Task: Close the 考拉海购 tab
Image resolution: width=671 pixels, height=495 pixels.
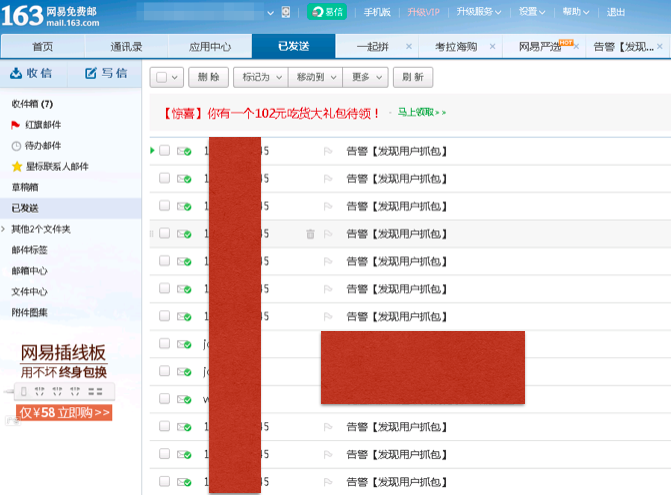Action: click(x=490, y=47)
